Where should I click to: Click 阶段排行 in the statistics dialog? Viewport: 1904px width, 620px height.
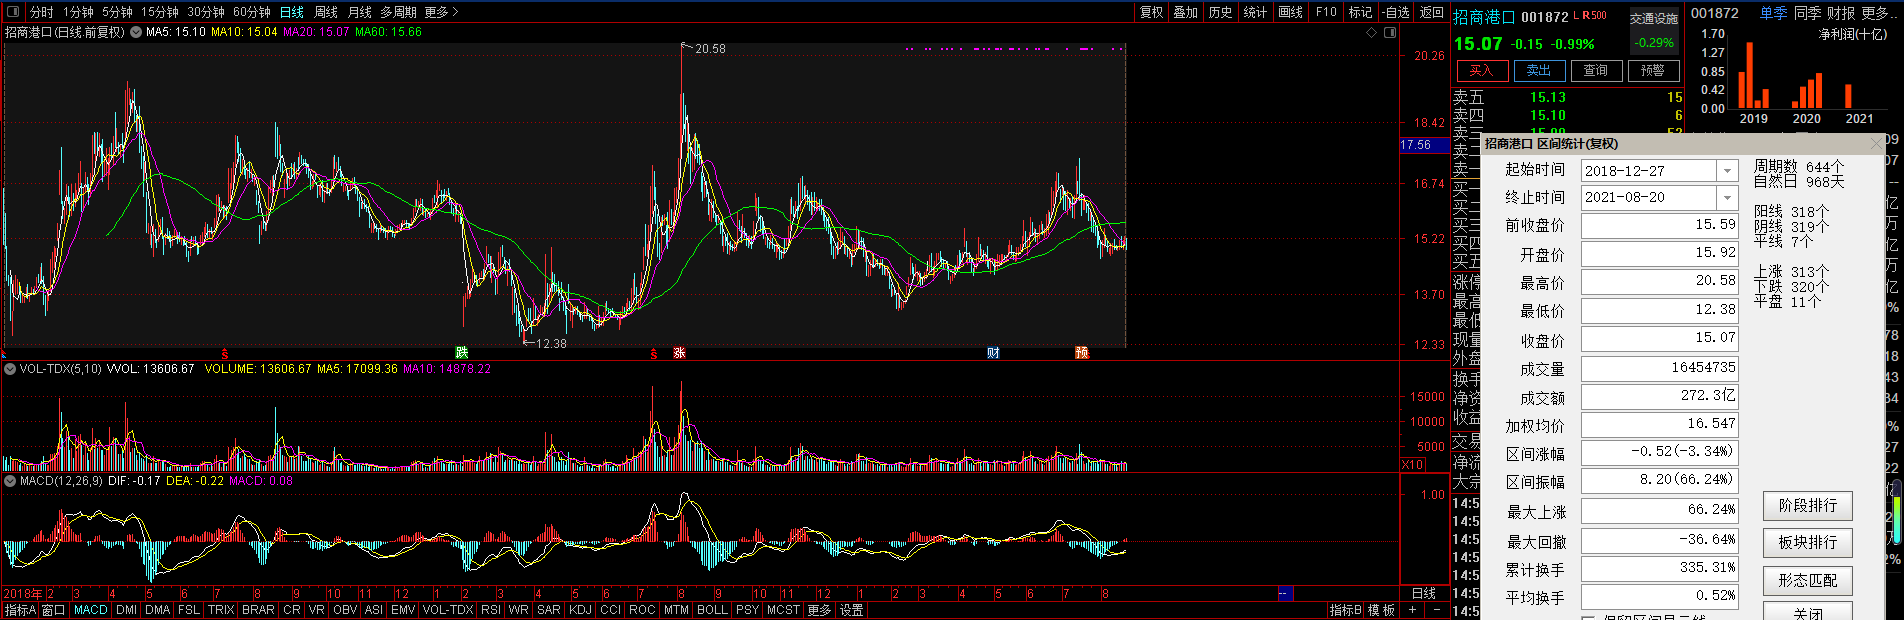[1808, 506]
